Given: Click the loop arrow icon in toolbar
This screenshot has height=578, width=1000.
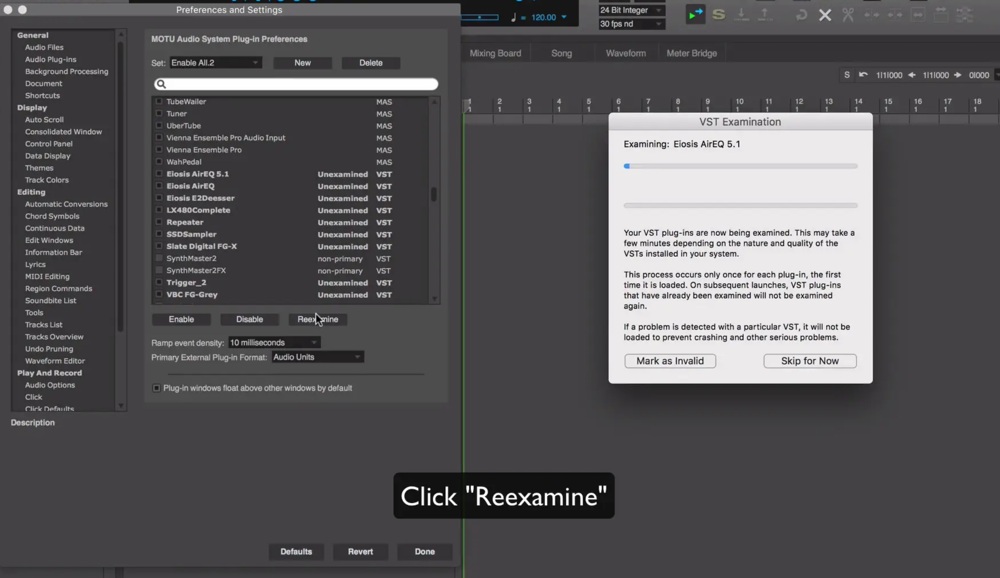Looking at the screenshot, I should tap(802, 15).
